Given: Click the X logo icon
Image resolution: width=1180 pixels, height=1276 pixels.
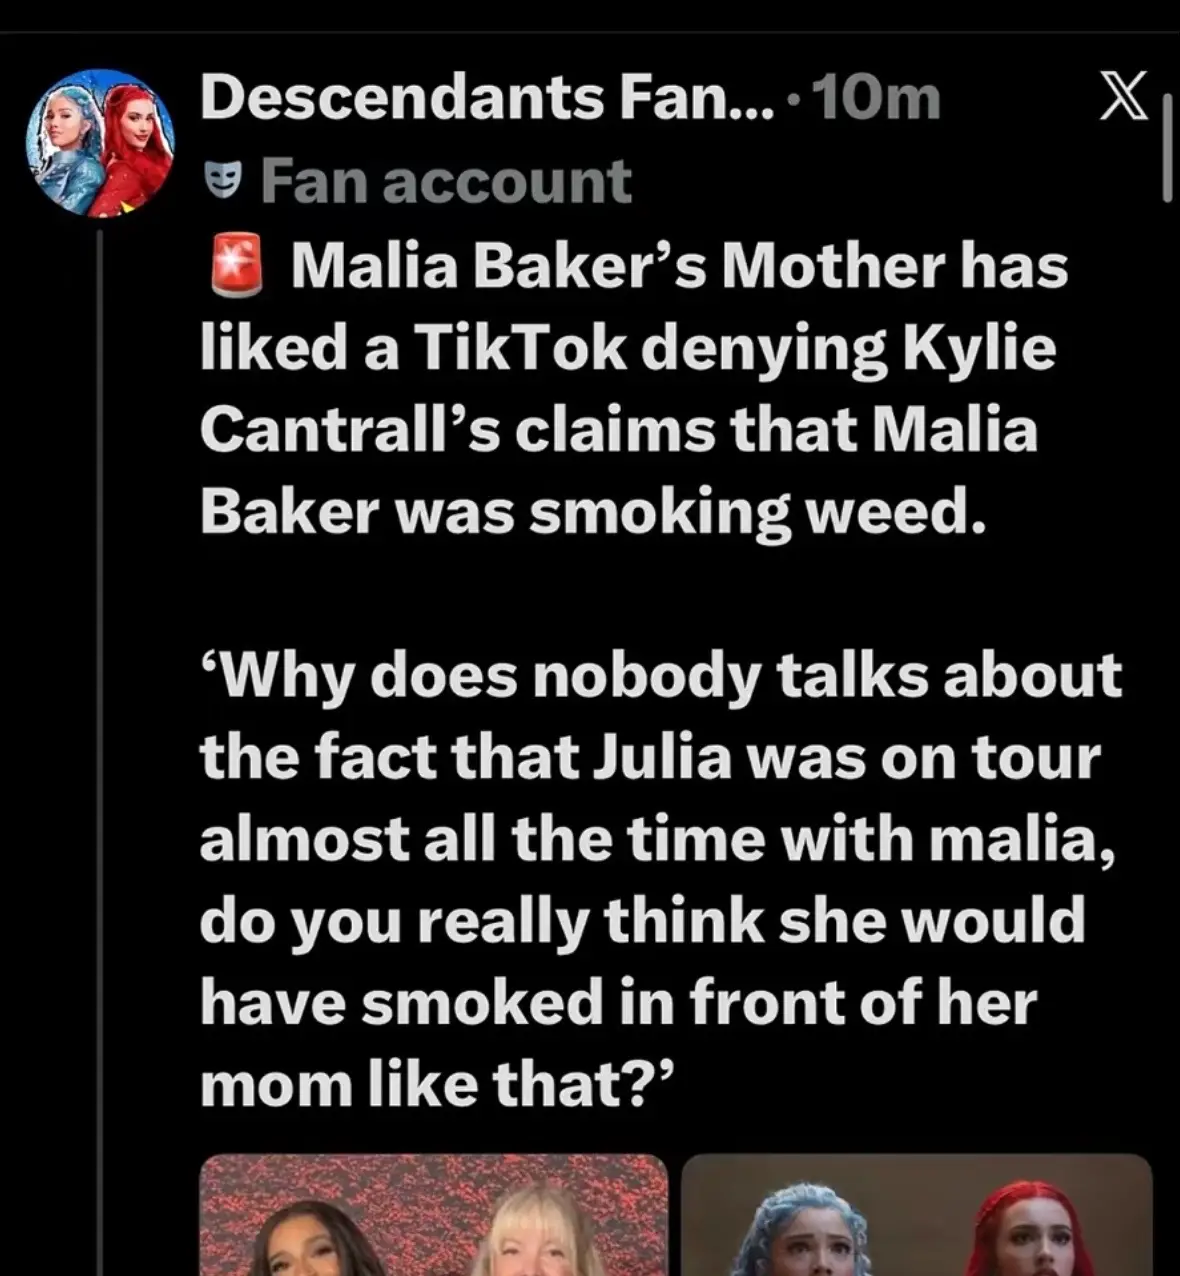Looking at the screenshot, I should click(x=1124, y=100).
